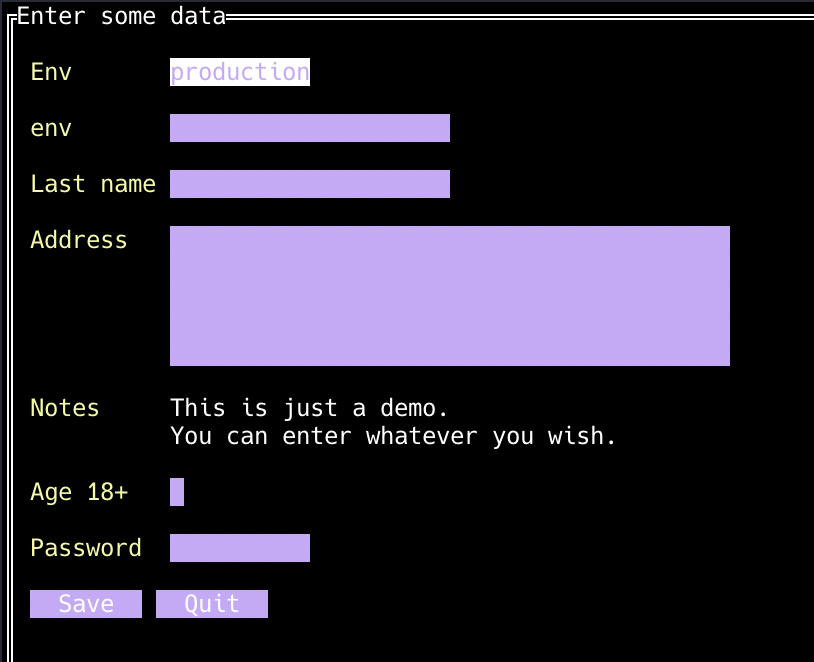814x662 pixels.
Task: Click the 'This is just a demo.' note text
Action: (x=309, y=408)
